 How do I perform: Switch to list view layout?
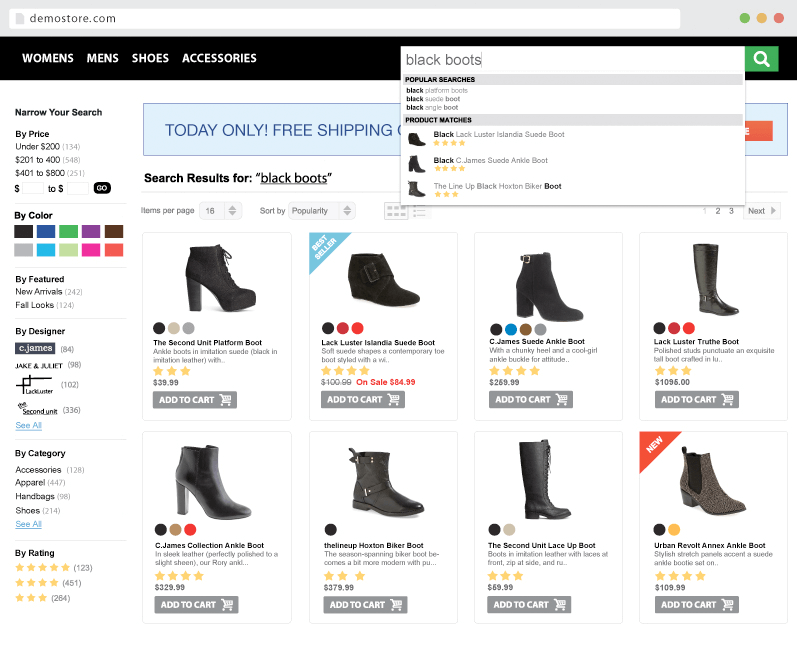(420, 211)
